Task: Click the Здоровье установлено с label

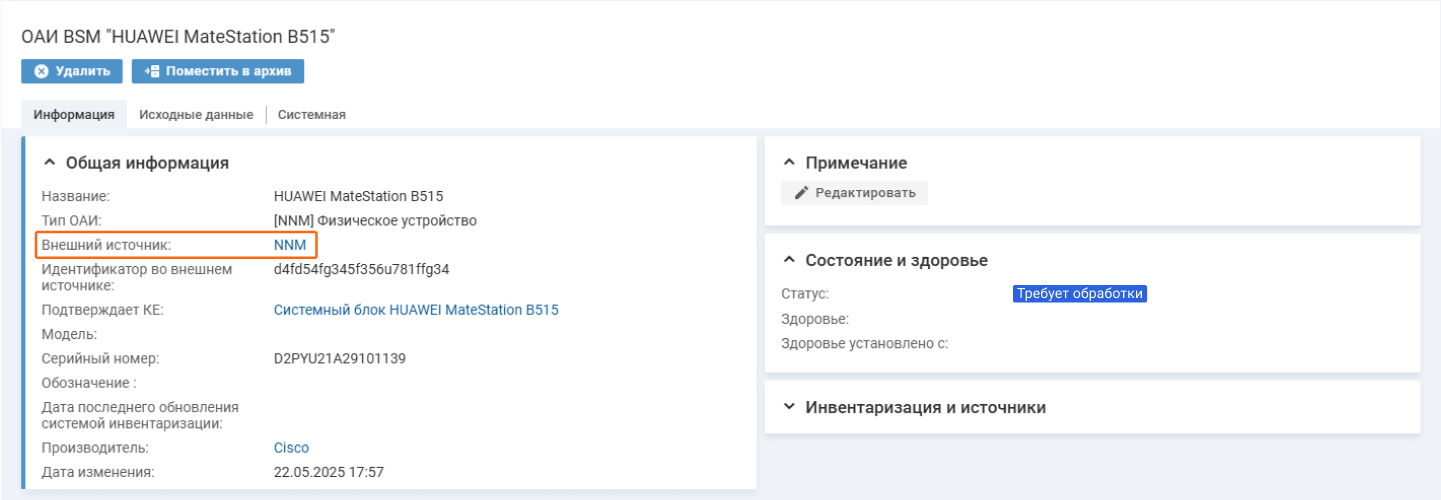Action: click(864, 343)
